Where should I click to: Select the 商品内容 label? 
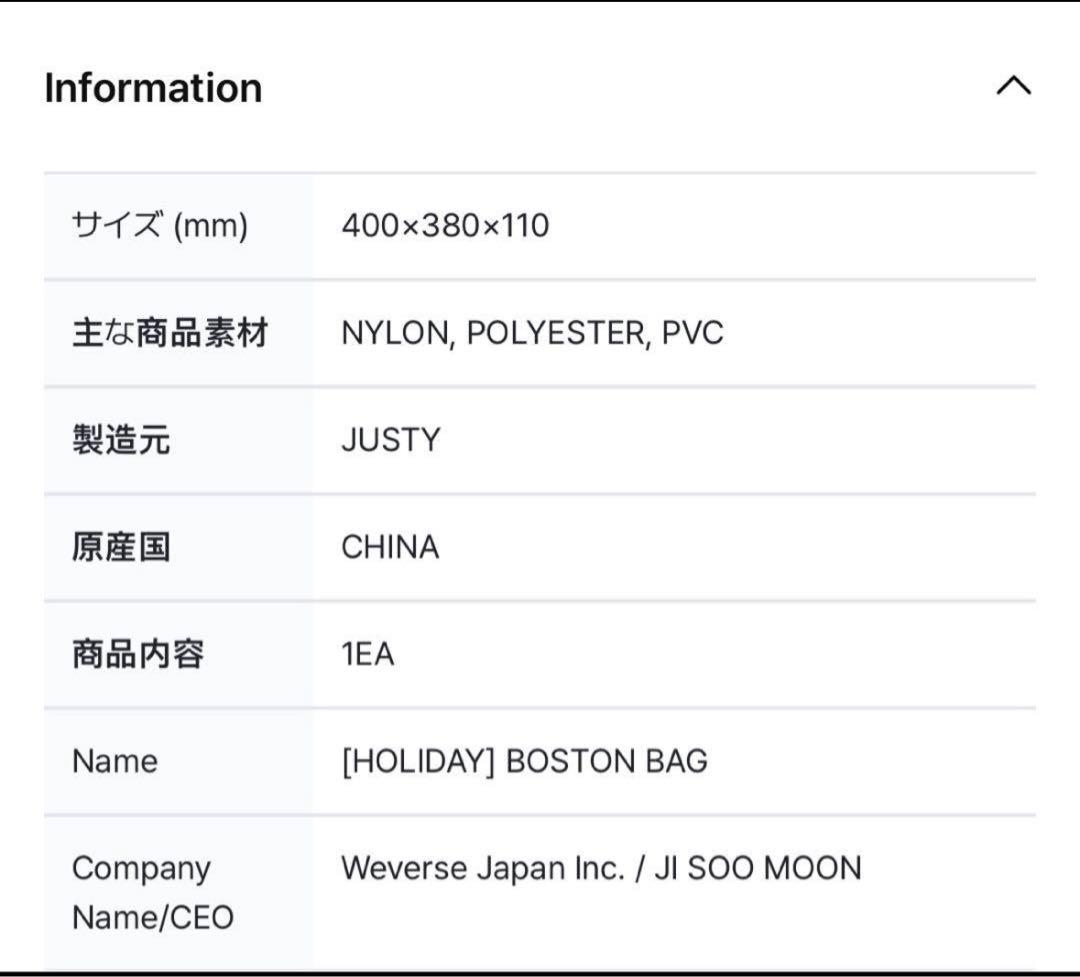[x=138, y=654]
